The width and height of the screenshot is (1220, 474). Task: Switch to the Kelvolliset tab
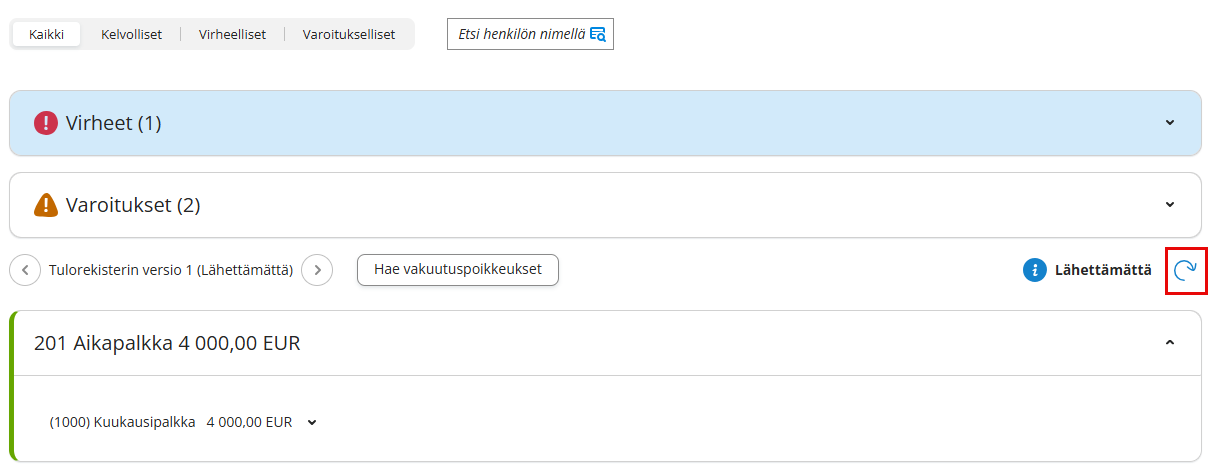[131, 34]
